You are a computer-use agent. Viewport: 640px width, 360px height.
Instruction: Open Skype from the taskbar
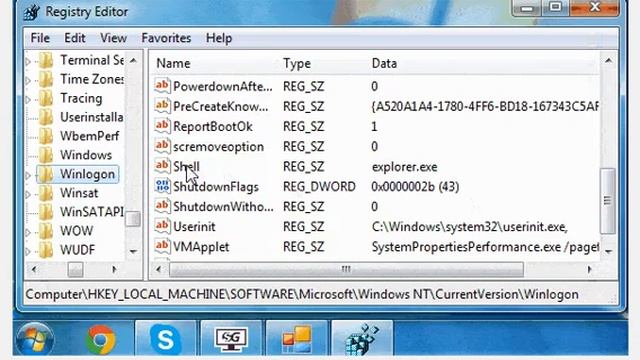tap(165, 338)
